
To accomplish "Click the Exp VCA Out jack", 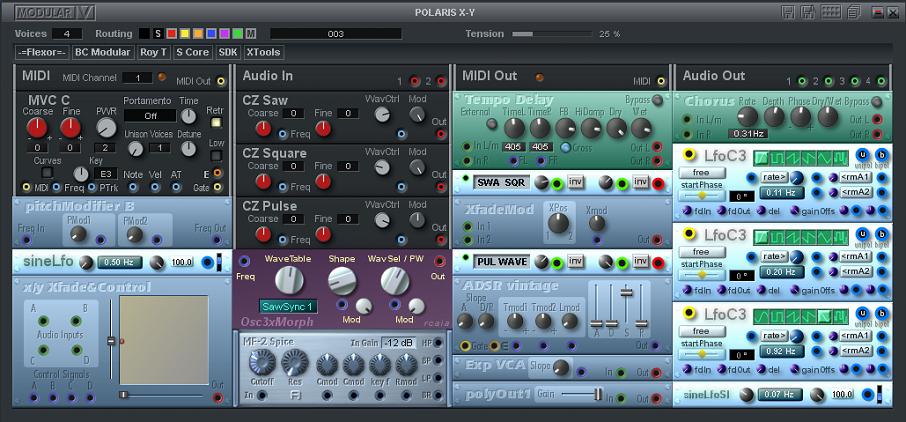I will pyautogui.click(x=656, y=373).
